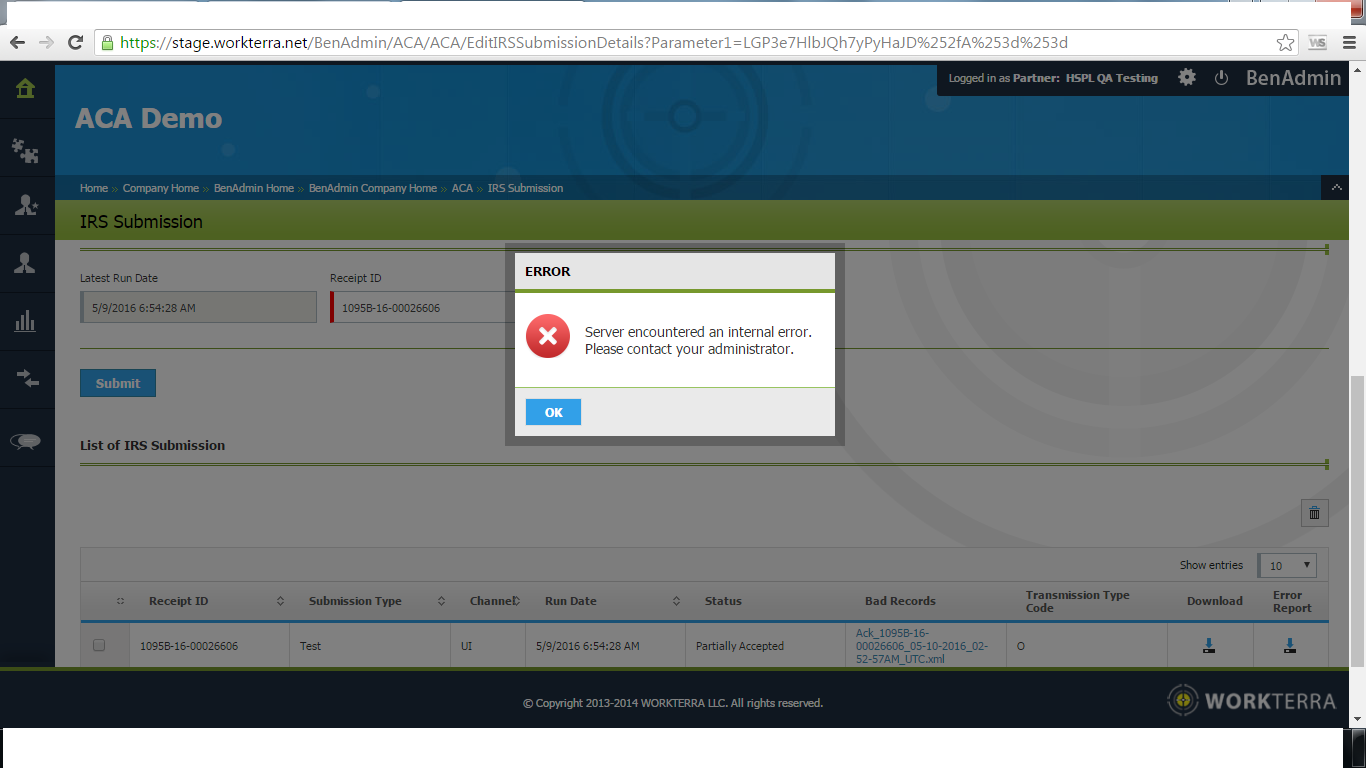
Task: Download the error report for the submission
Action: [1289, 646]
